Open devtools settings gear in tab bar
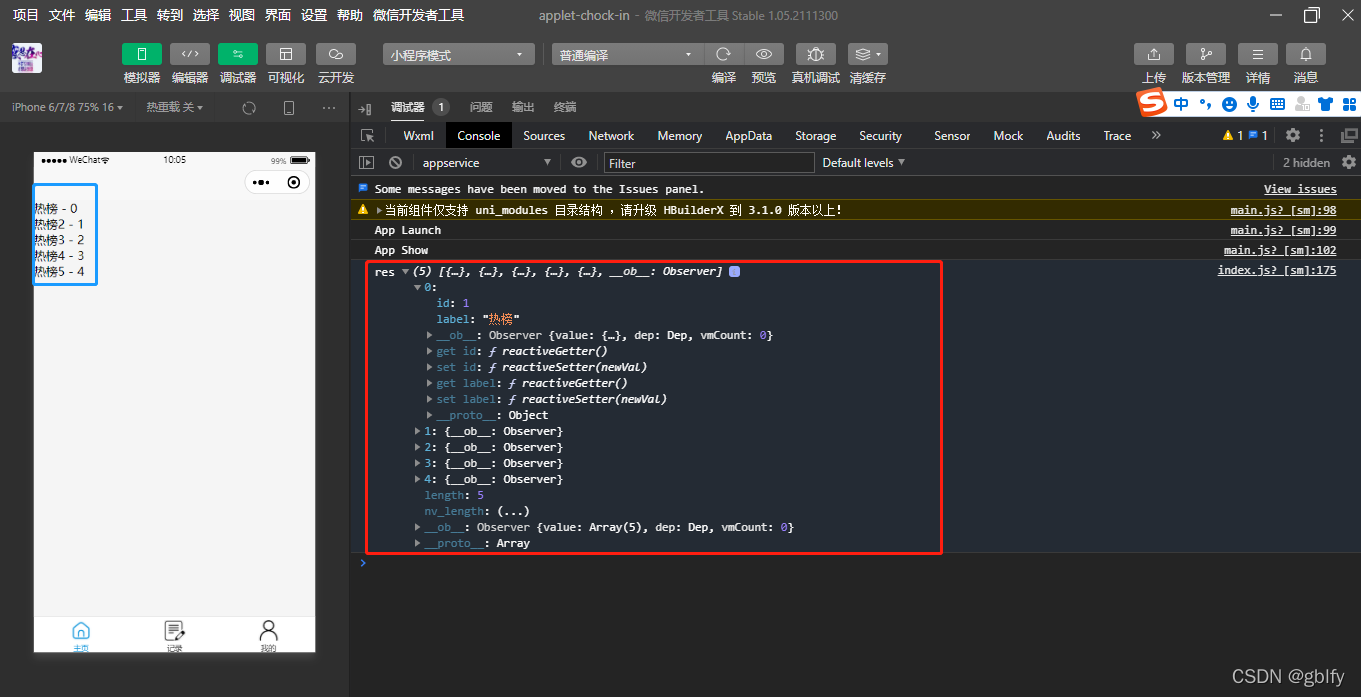1361x697 pixels. pos(1293,135)
